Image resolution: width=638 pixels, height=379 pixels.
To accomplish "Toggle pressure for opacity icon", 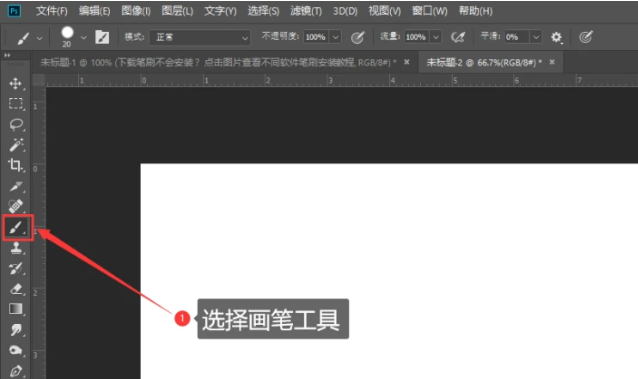I will click(x=357, y=37).
